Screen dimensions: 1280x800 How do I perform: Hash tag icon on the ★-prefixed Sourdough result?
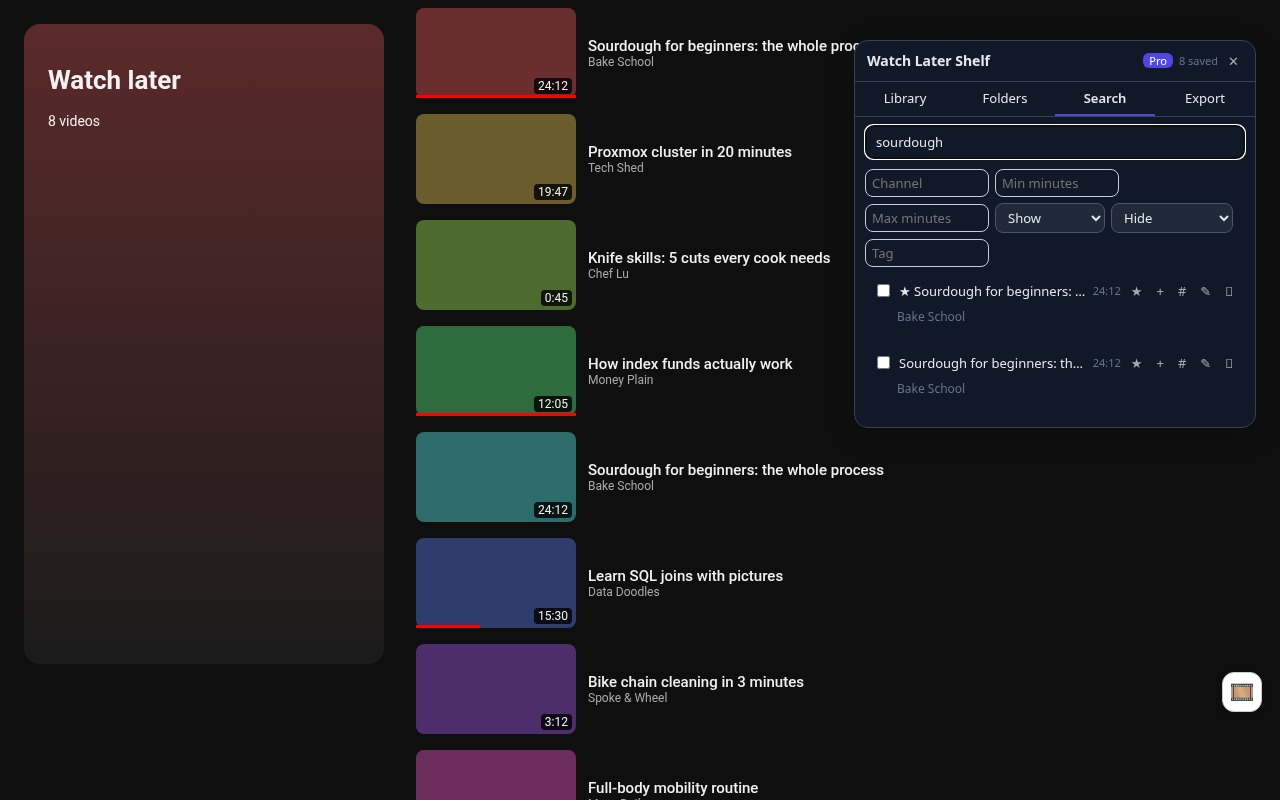coord(1182,291)
